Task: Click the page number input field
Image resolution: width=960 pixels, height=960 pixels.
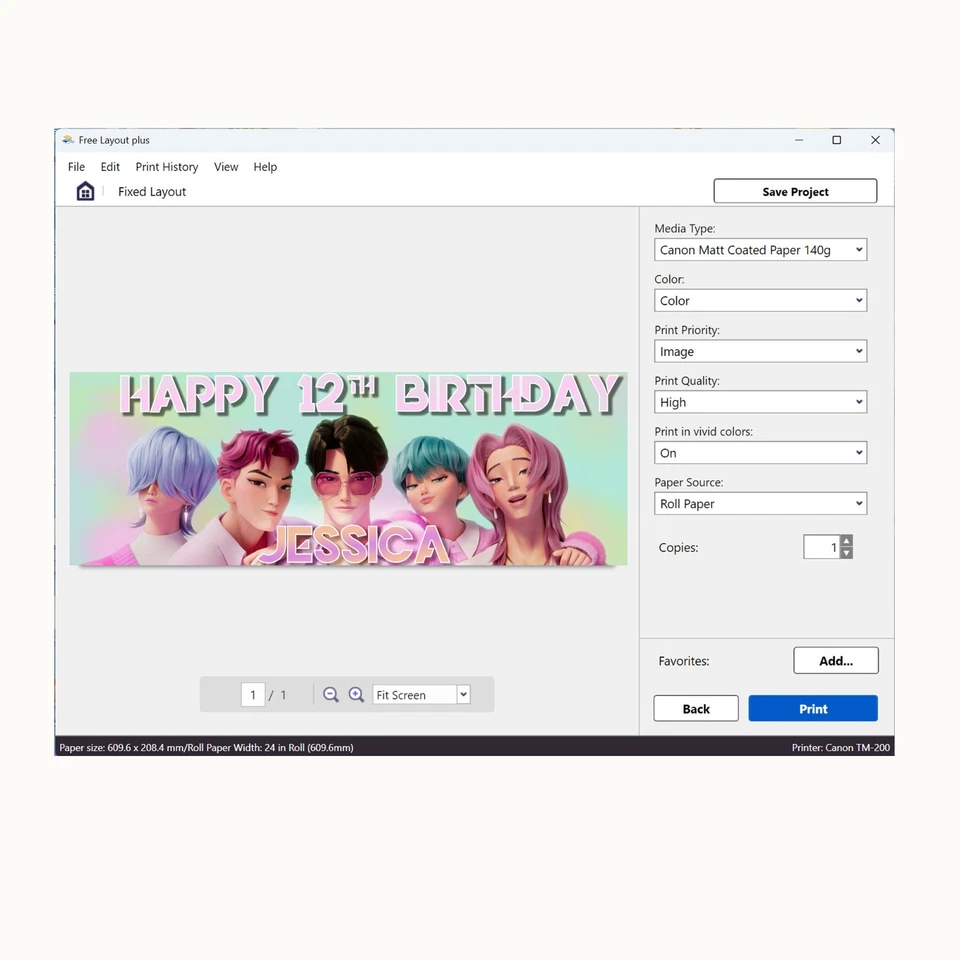Action: (253, 694)
